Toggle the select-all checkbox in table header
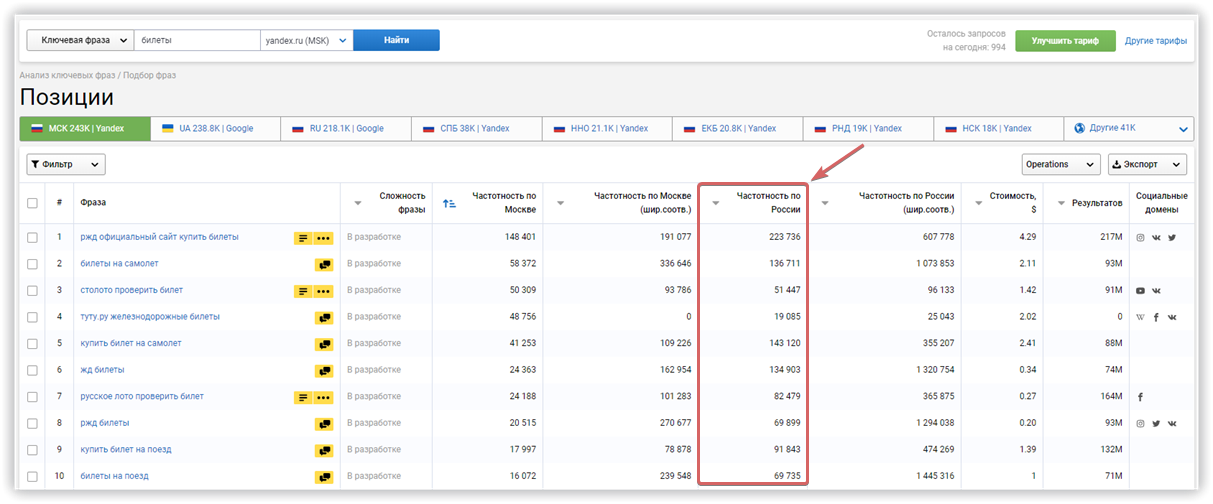1213x504 pixels. coord(33,203)
